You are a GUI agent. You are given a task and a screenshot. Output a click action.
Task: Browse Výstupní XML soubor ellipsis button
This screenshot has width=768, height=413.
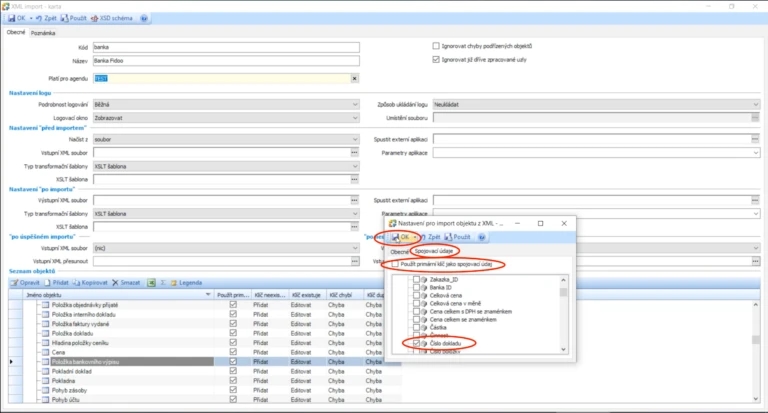(355, 200)
